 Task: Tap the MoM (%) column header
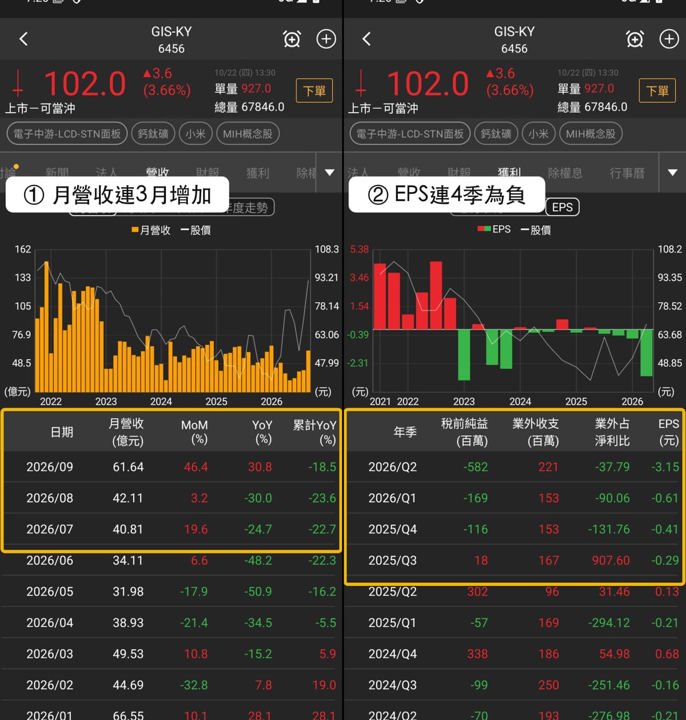tap(194, 432)
